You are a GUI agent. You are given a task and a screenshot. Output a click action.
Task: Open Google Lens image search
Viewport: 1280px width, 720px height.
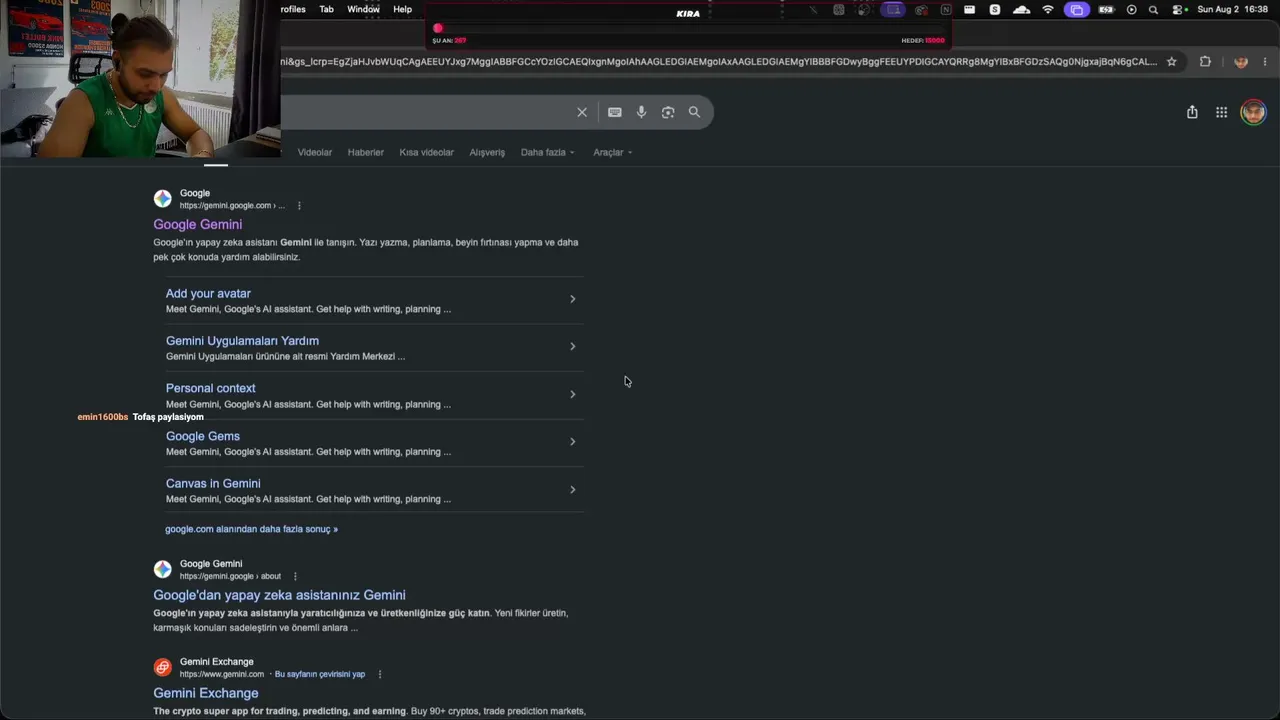[x=668, y=112]
